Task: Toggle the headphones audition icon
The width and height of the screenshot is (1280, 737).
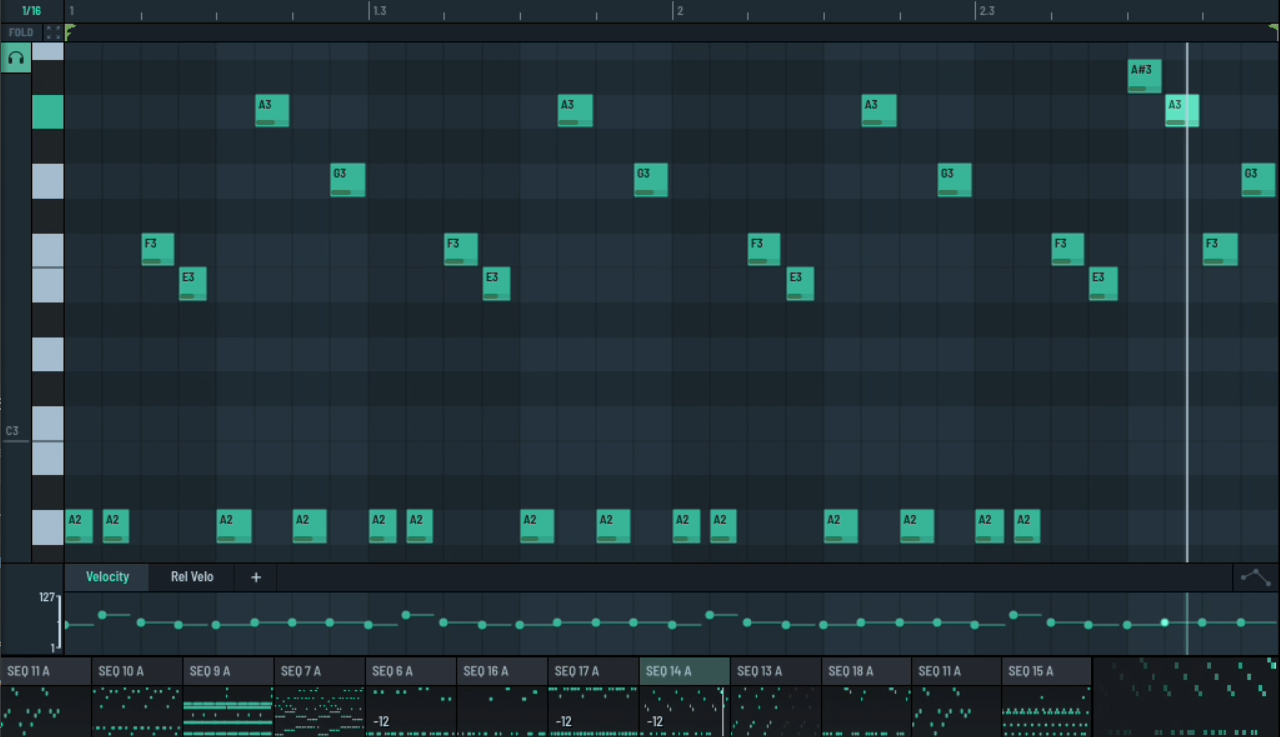Action: tap(16, 58)
